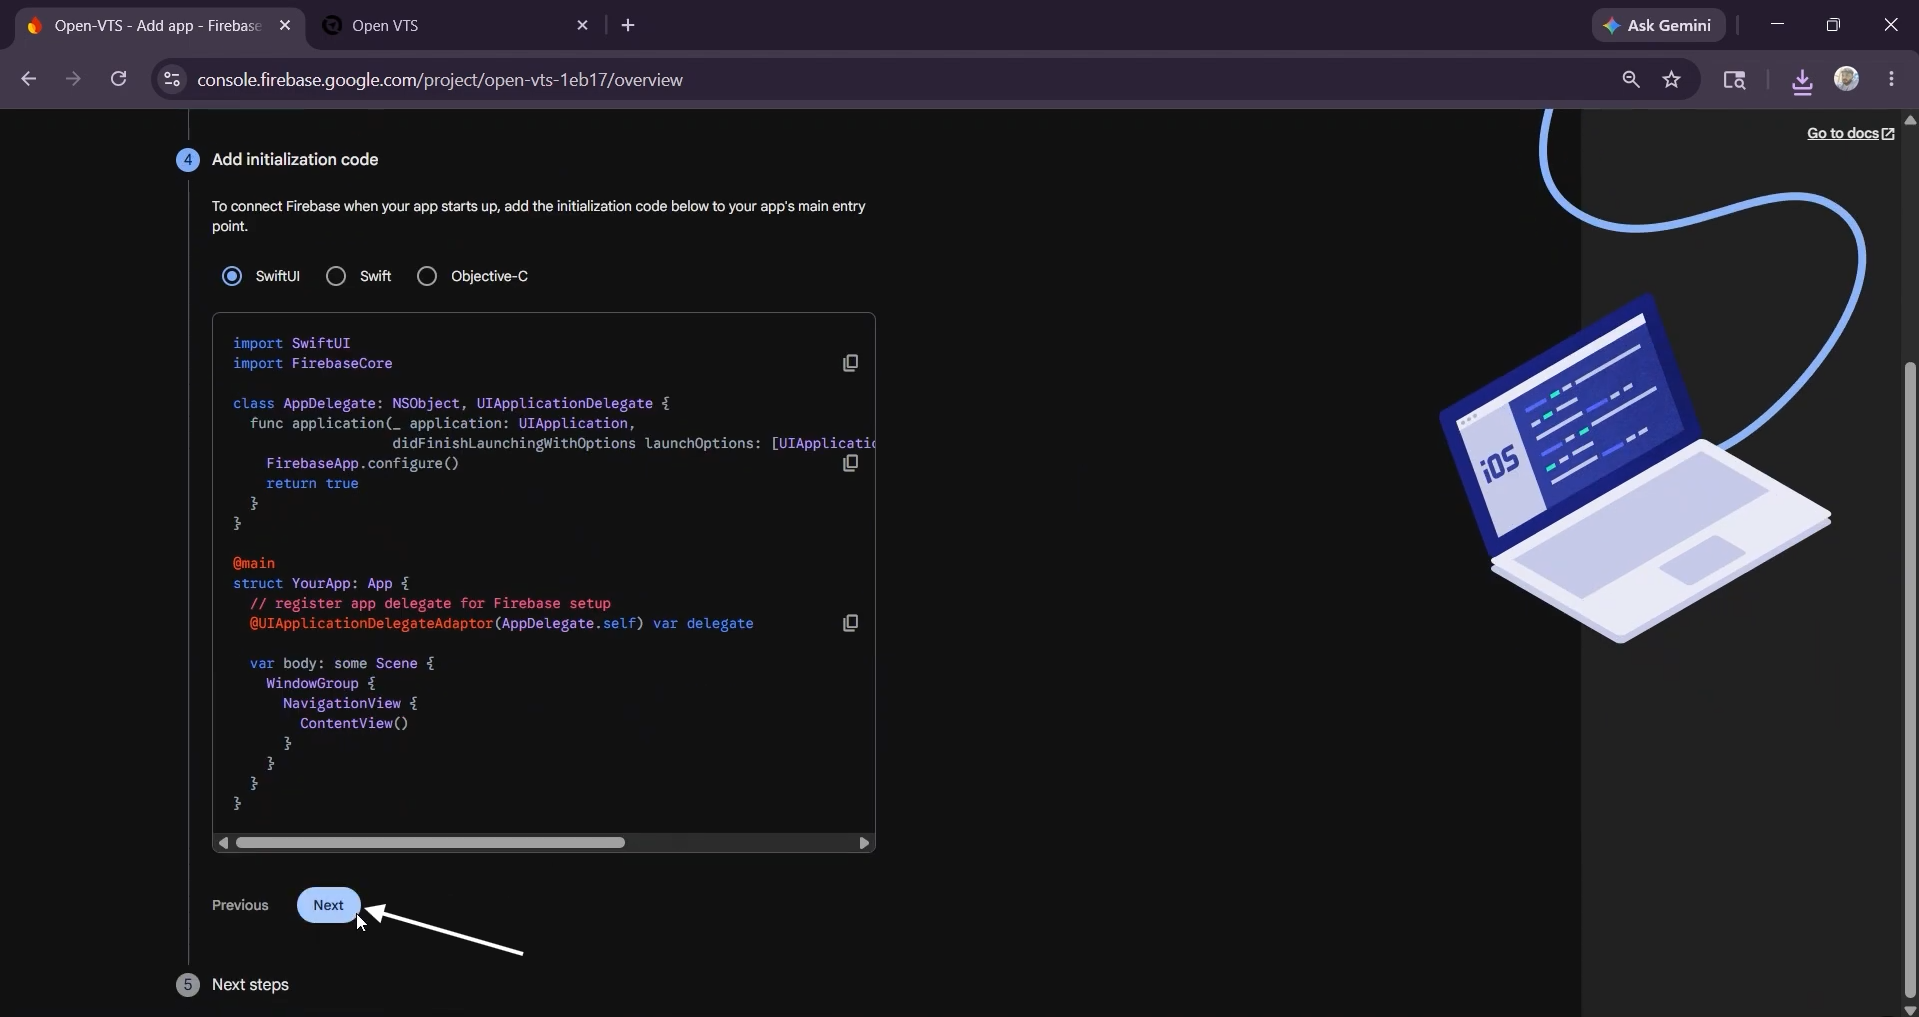Click the Previous button

(x=240, y=905)
